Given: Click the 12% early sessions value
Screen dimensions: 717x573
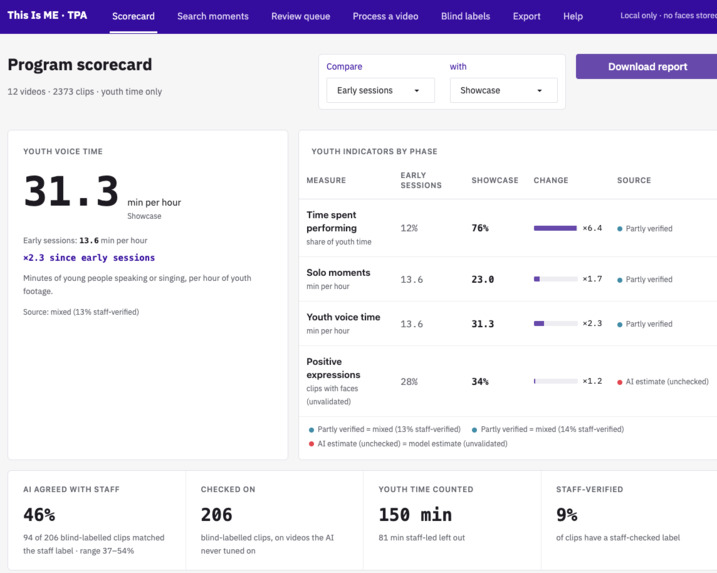Looking at the screenshot, I should click(409, 228).
